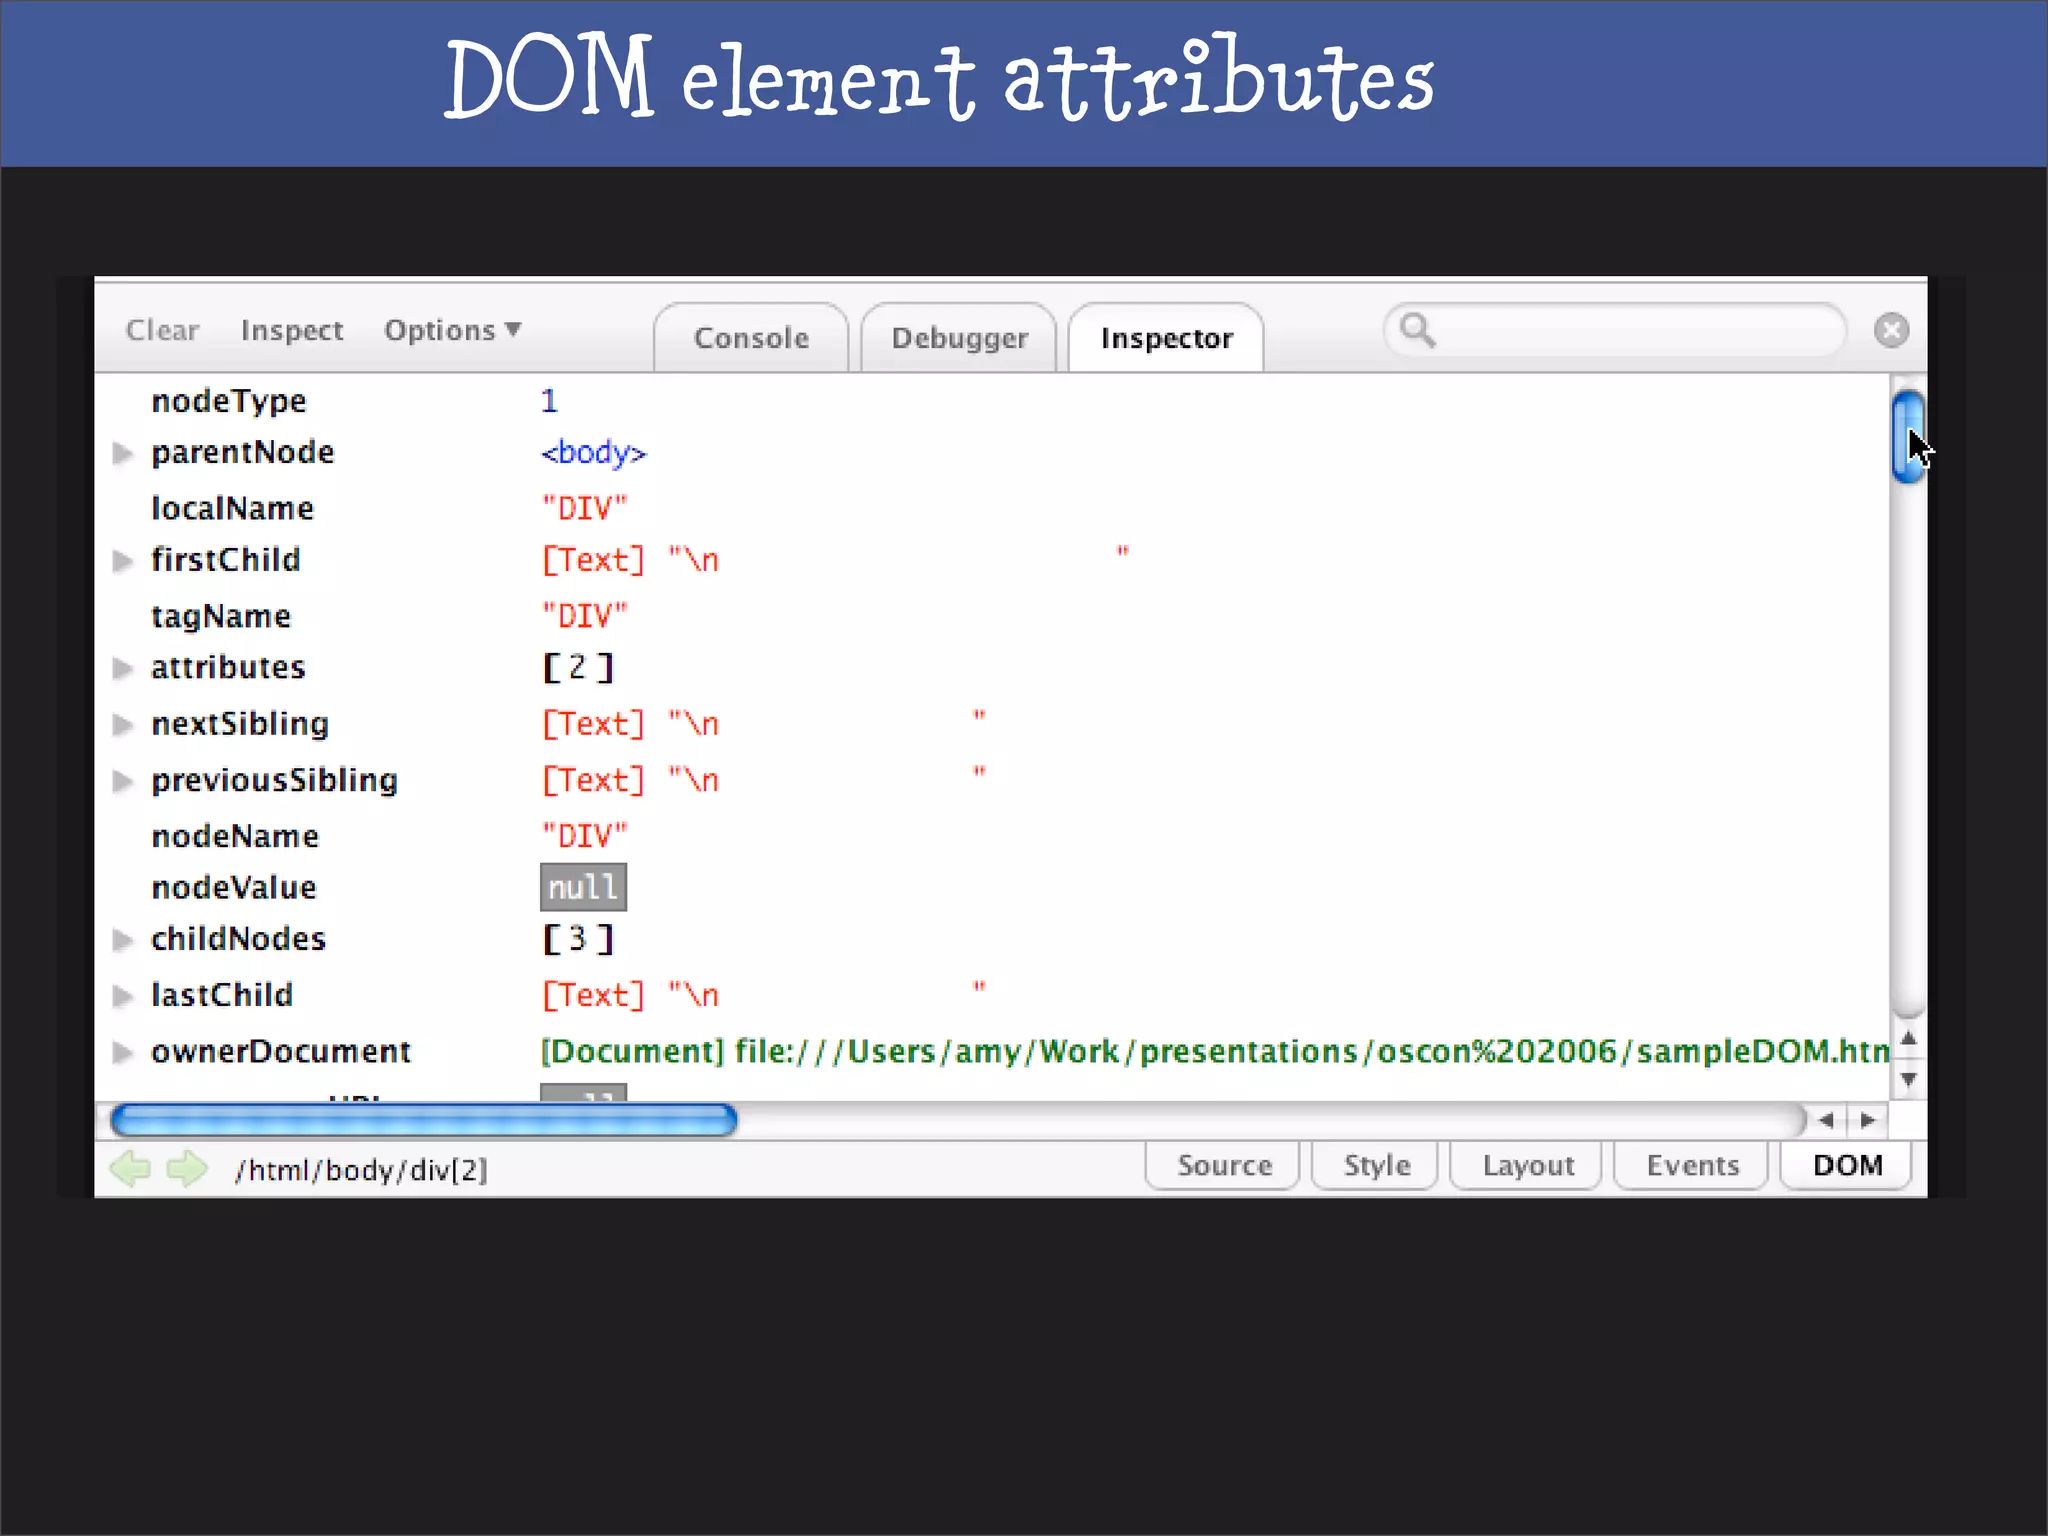
Task: Click the green back arrow icon
Action: point(130,1168)
